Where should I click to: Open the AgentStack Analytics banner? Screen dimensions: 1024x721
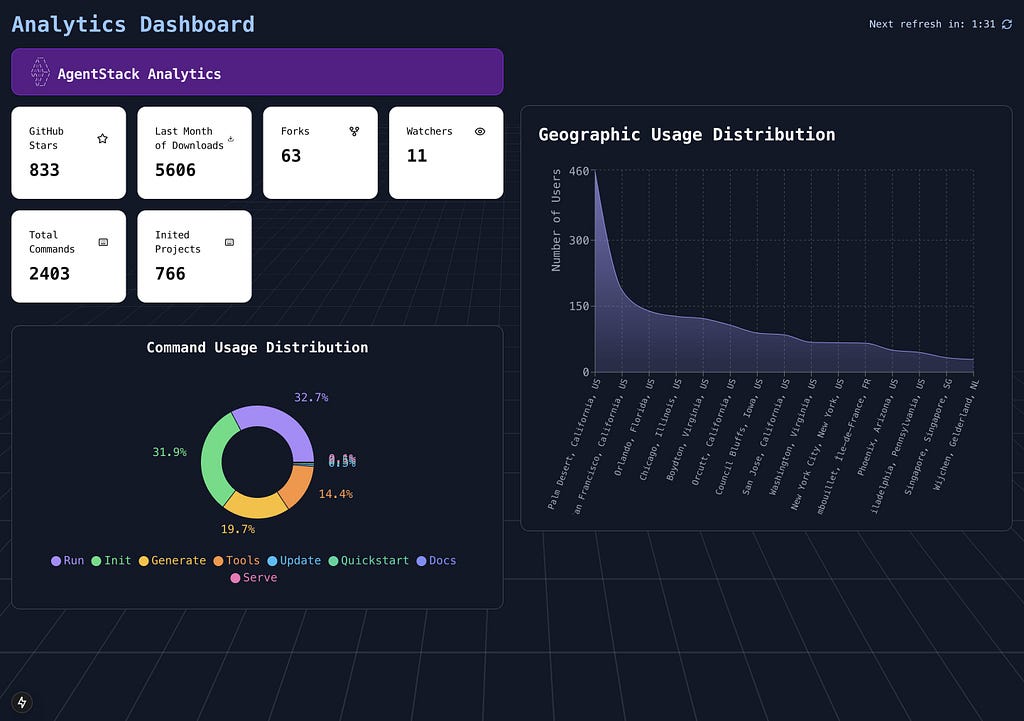coord(257,72)
